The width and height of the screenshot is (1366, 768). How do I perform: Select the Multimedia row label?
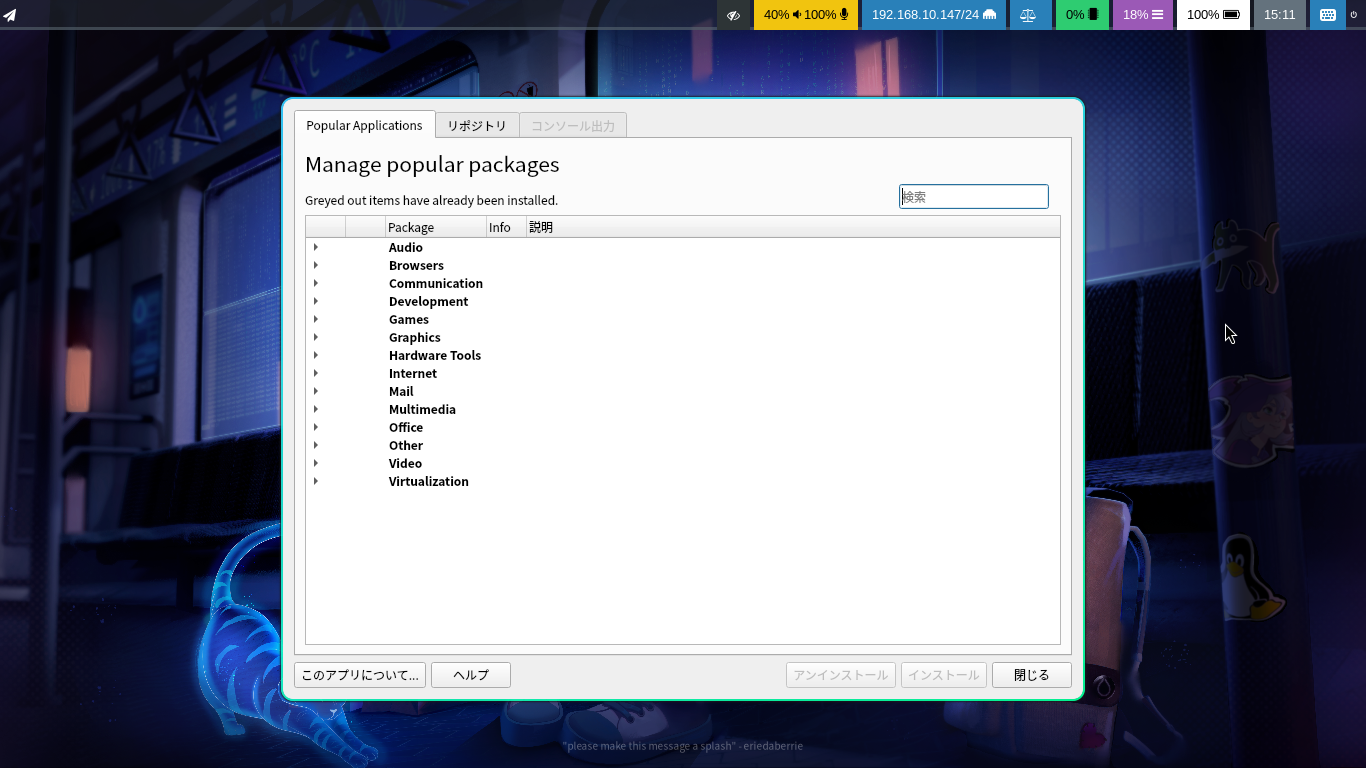[x=422, y=409]
